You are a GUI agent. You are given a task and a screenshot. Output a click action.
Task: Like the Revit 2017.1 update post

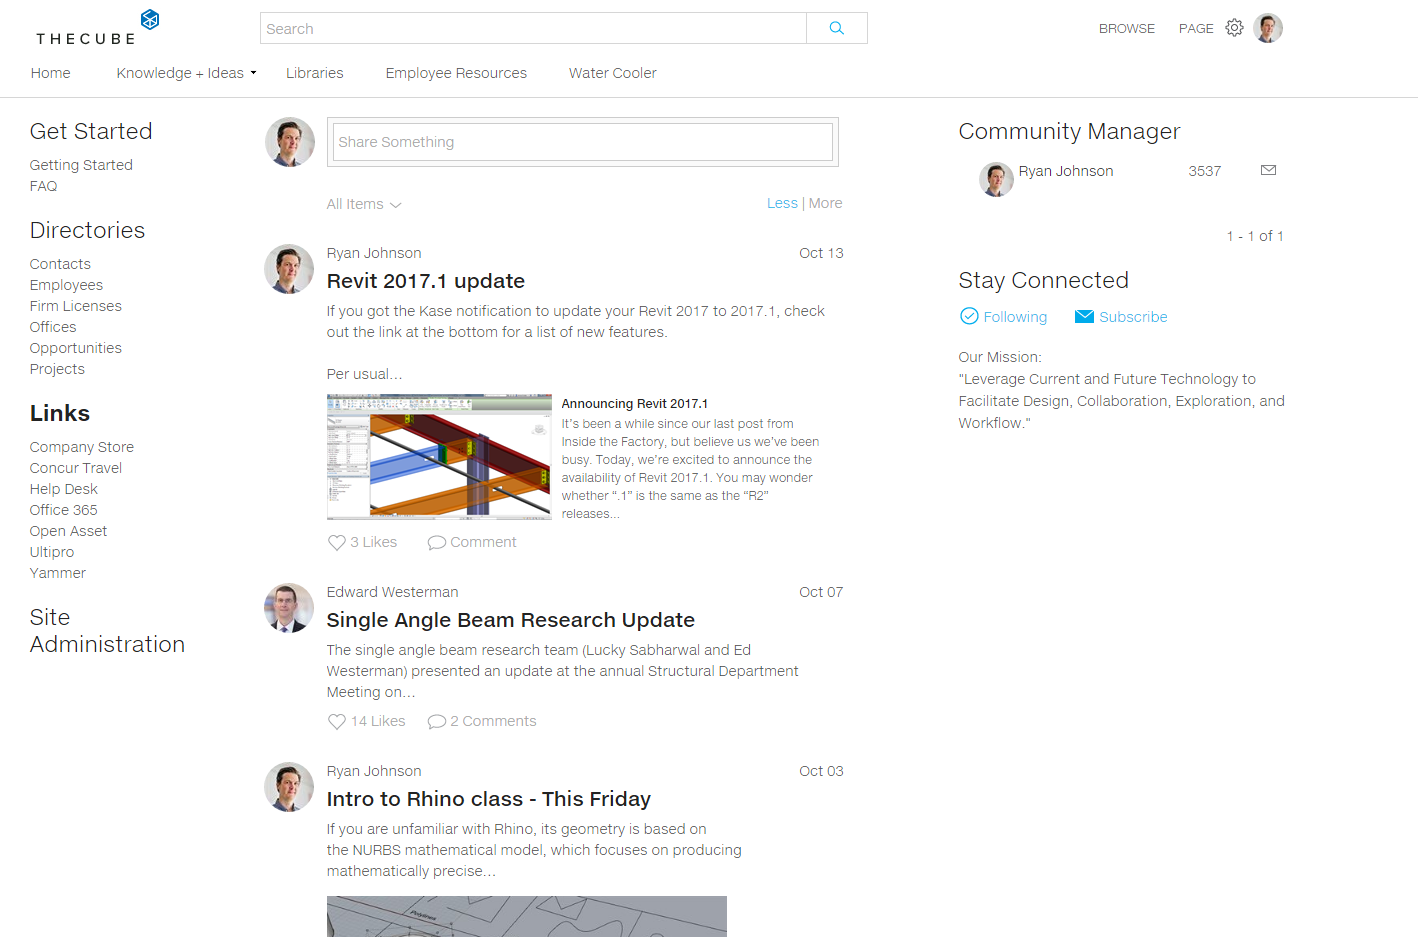[x=337, y=542]
